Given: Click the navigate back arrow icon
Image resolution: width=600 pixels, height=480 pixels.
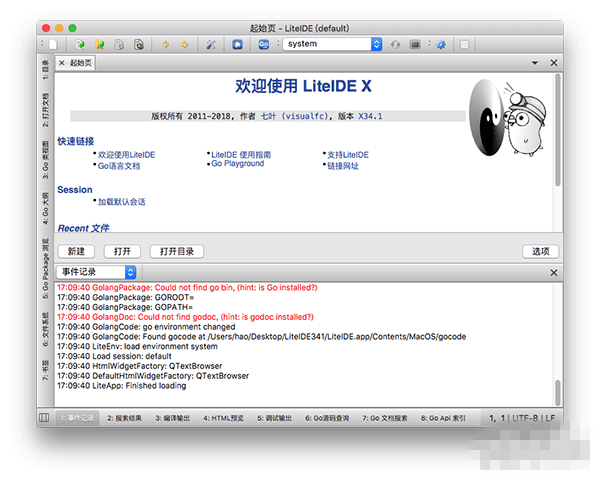Looking at the screenshot, I should (x=166, y=44).
